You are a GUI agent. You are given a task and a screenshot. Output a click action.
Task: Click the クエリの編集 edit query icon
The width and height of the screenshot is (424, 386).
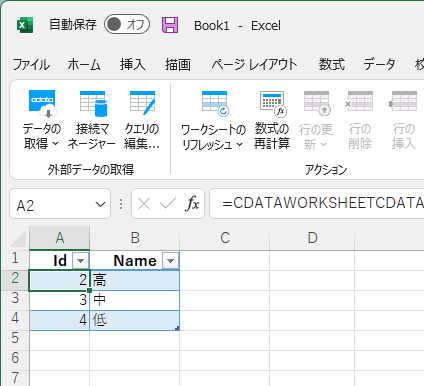(x=142, y=103)
